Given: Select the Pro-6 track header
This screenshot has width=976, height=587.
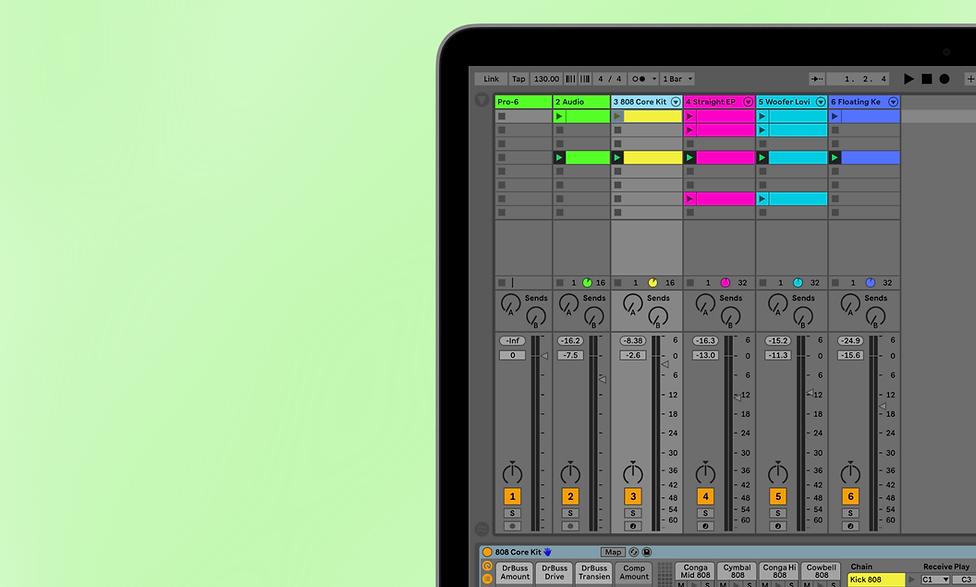Looking at the screenshot, I should point(523,102).
